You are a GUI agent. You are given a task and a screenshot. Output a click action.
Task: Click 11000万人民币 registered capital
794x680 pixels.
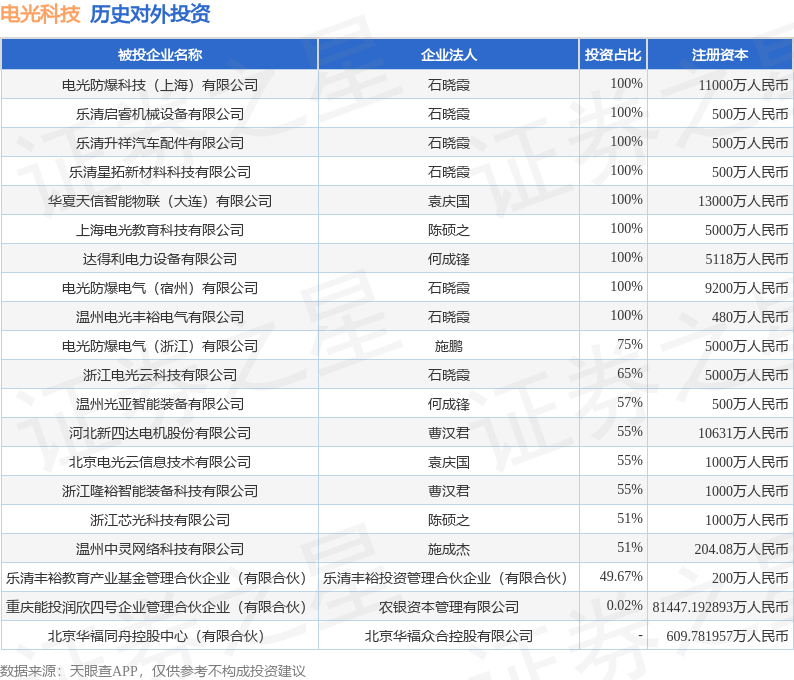pyautogui.click(x=743, y=85)
